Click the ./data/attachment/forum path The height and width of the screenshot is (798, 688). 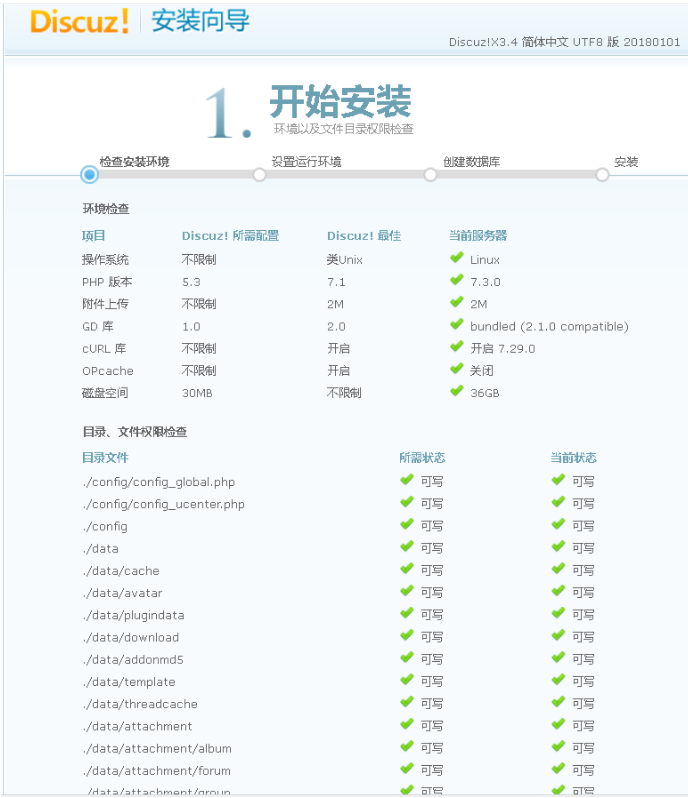[157, 771]
